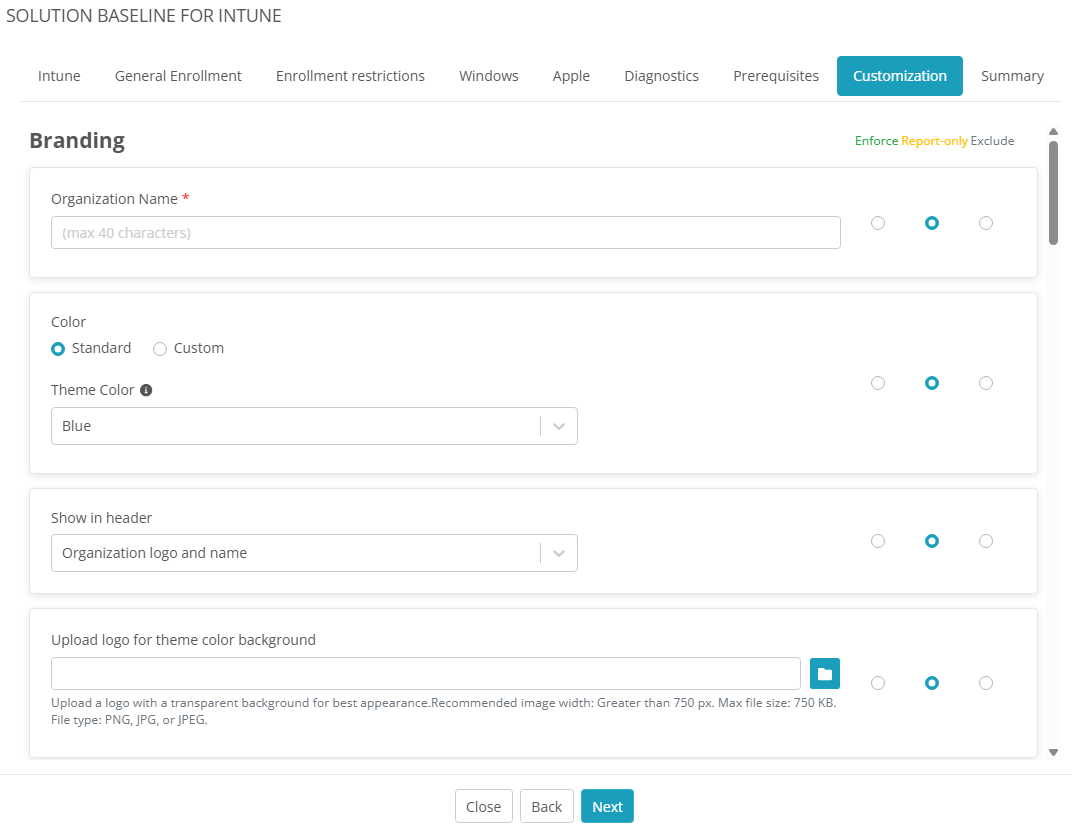1072x828 pixels.
Task: Open the Theme Color dropdown showing Blue
Action: point(314,426)
